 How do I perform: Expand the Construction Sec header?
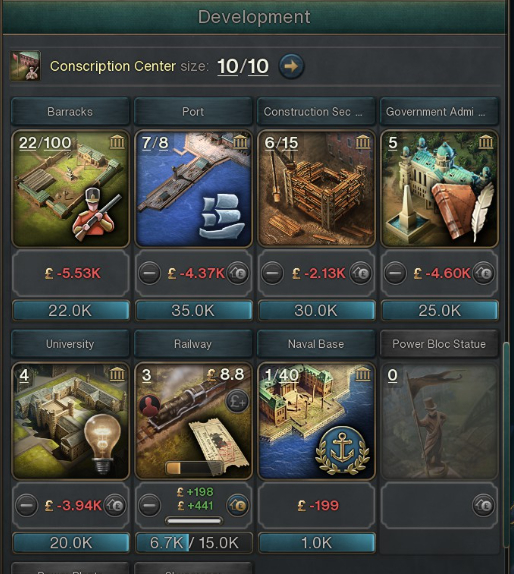coord(316,111)
